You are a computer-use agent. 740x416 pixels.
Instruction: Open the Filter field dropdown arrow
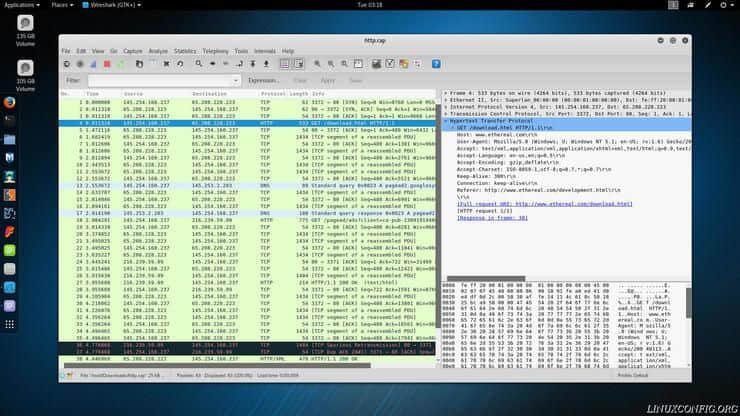point(235,80)
